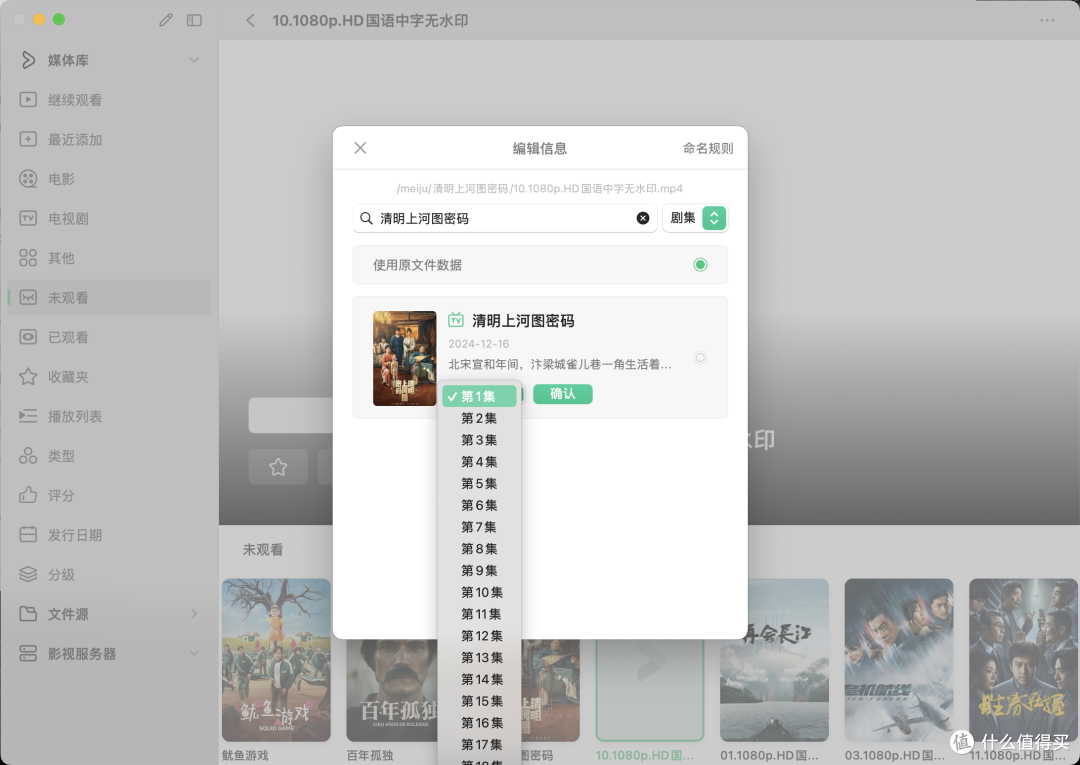The width and height of the screenshot is (1080, 765).
Task: Choose 第17集 in episode list
Action: tap(479, 744)
